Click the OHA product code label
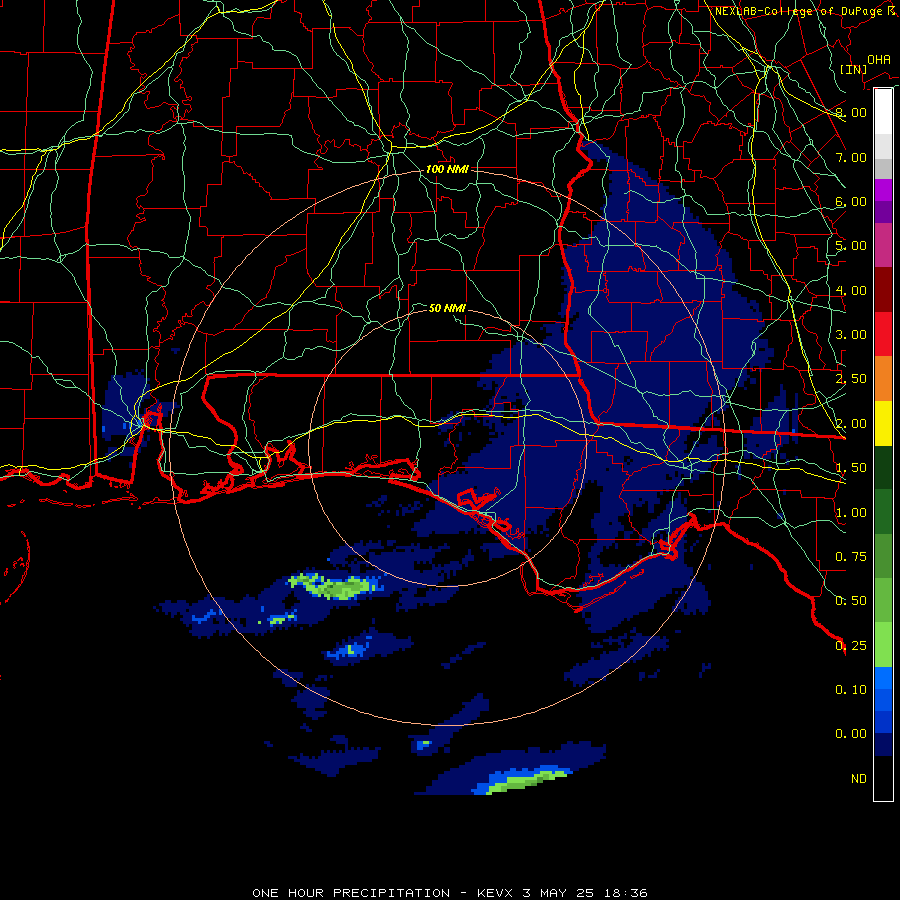This screenshot has width=900, height=900. point(879,59)
